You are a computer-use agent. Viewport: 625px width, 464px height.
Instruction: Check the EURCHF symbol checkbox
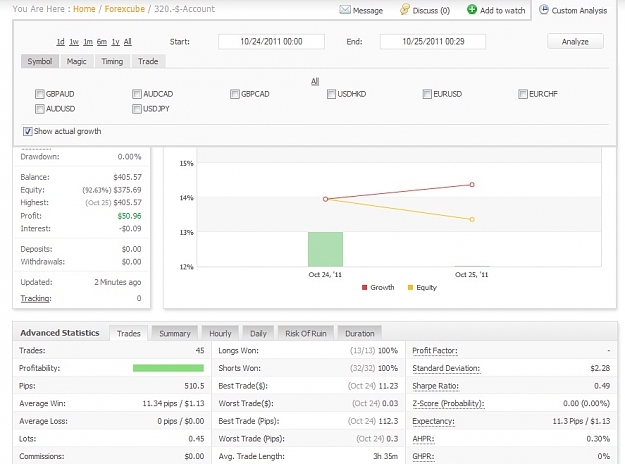(523, 94)
